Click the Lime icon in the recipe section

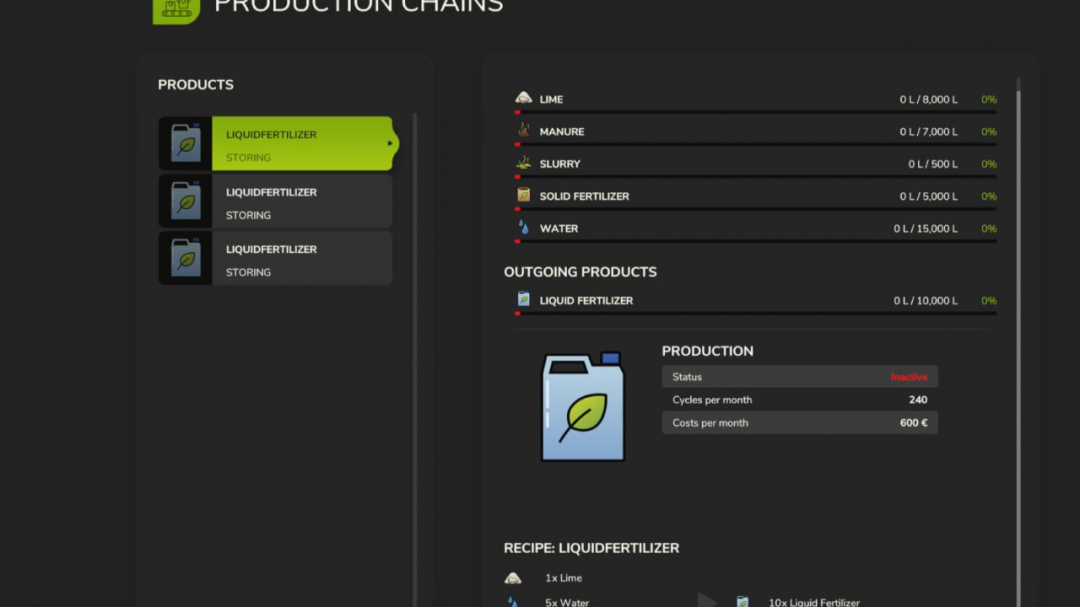pos(512,577)
